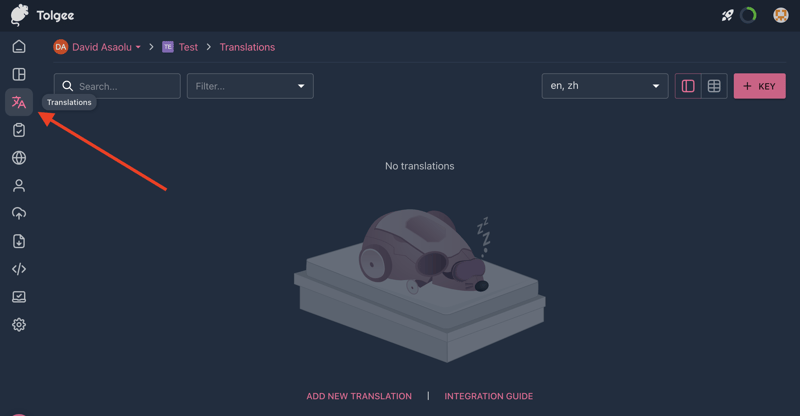
Task: Open the tasks clipboard icon
Action: pyautogui.click(x=19, y=130)
